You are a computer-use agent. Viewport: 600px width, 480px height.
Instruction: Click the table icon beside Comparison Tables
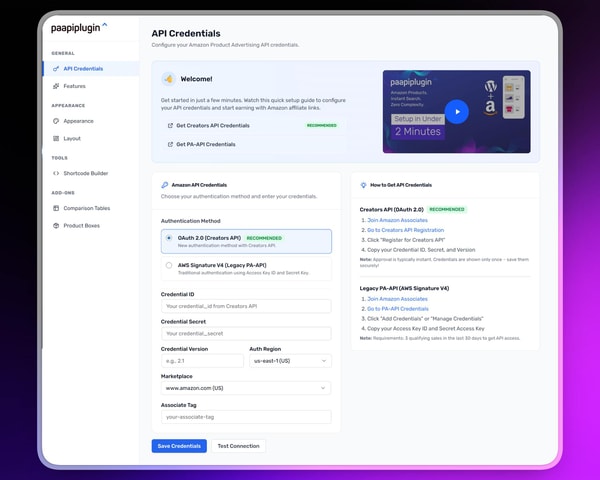coord(56,208)
